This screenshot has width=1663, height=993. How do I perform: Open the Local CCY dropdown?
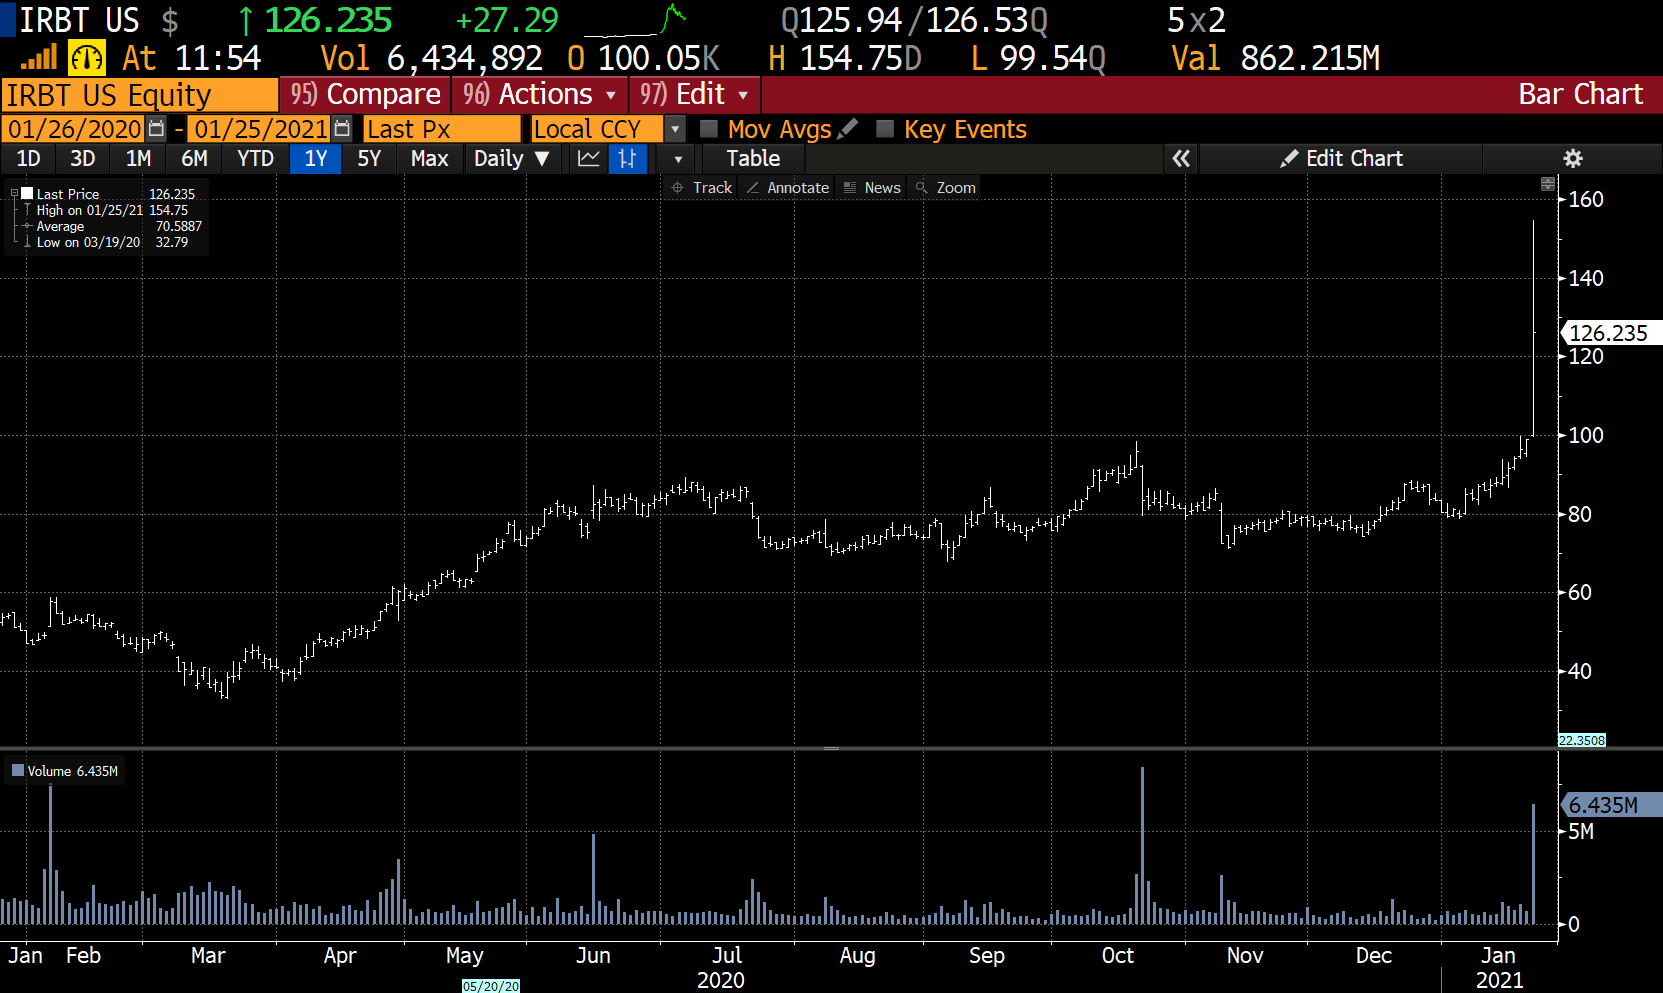[675, 128]
